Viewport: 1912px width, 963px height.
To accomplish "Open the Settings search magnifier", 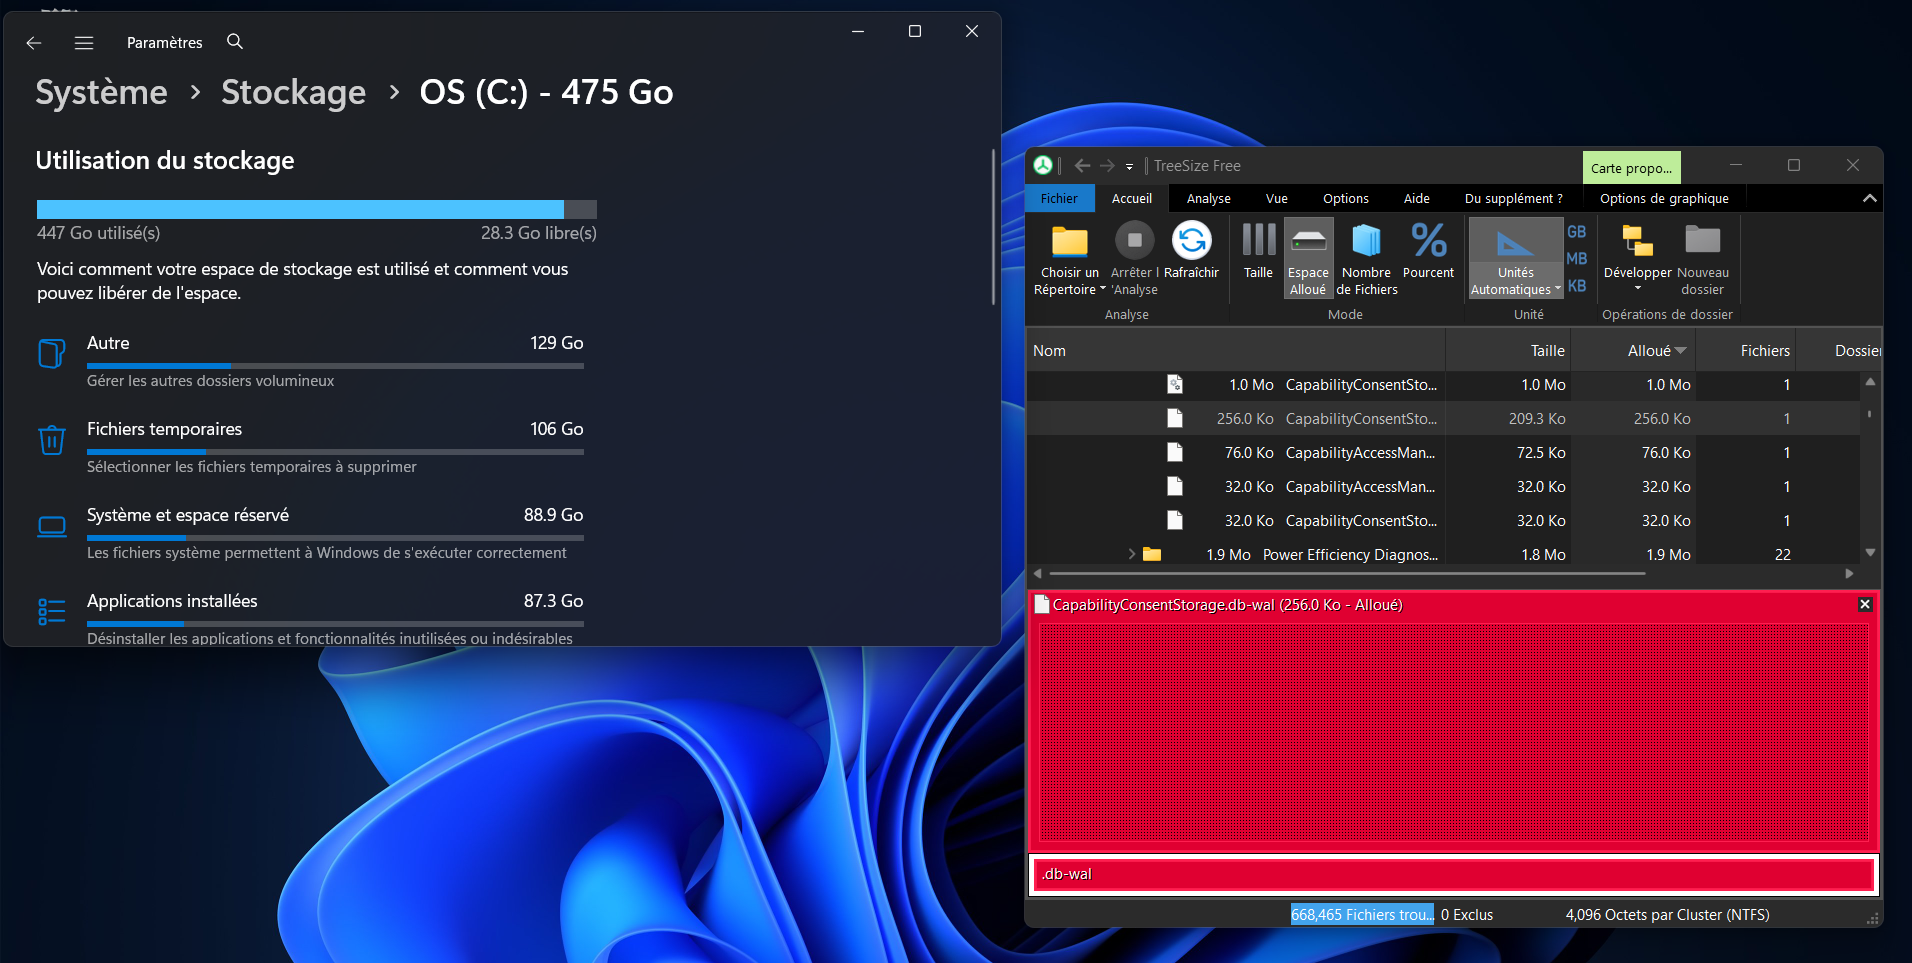I will pyautogui.click(x=235, y=42).
